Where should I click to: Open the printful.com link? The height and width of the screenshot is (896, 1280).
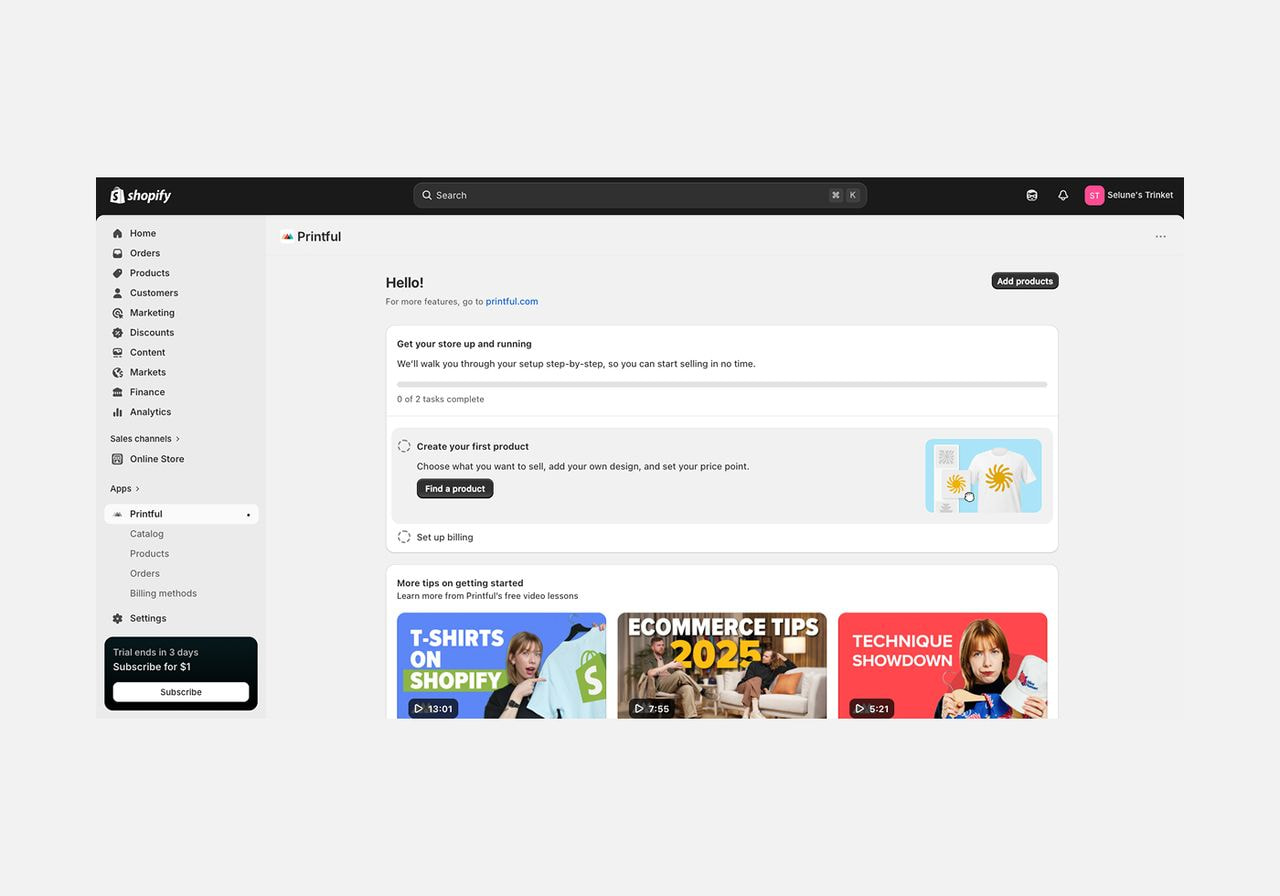(x=512, y=301)
